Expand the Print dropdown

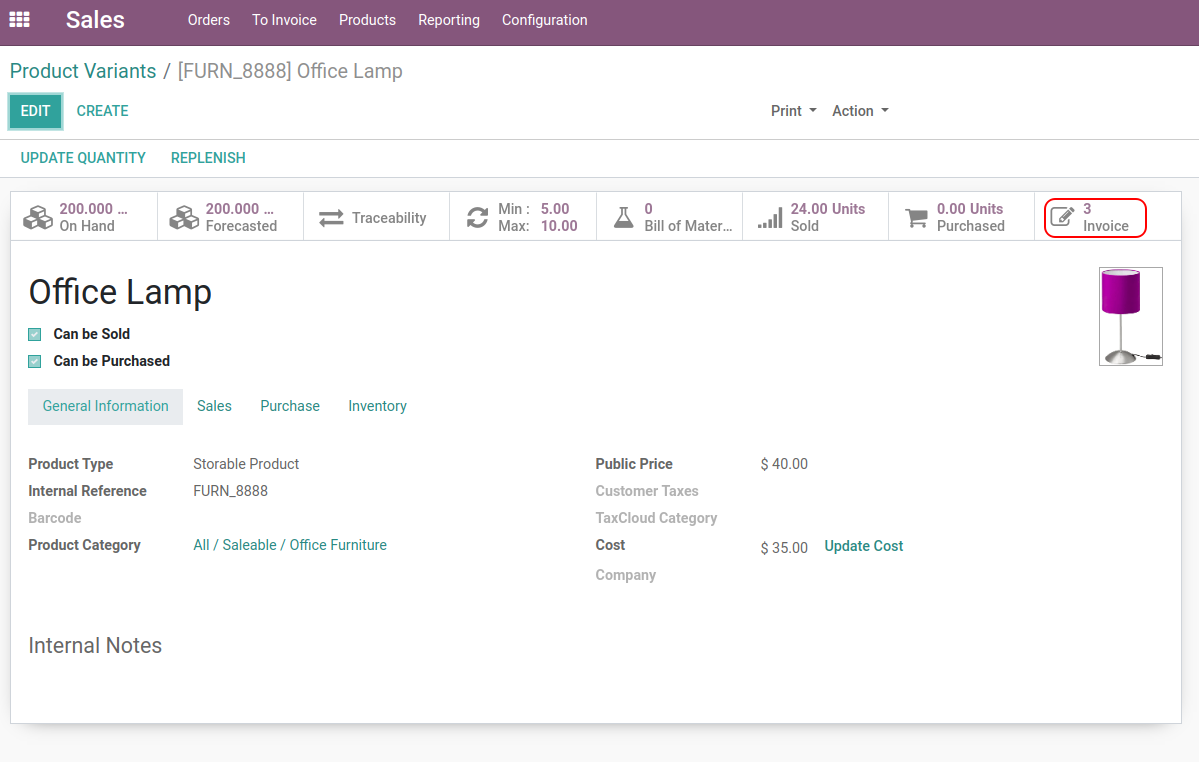[x=793, y=111]
